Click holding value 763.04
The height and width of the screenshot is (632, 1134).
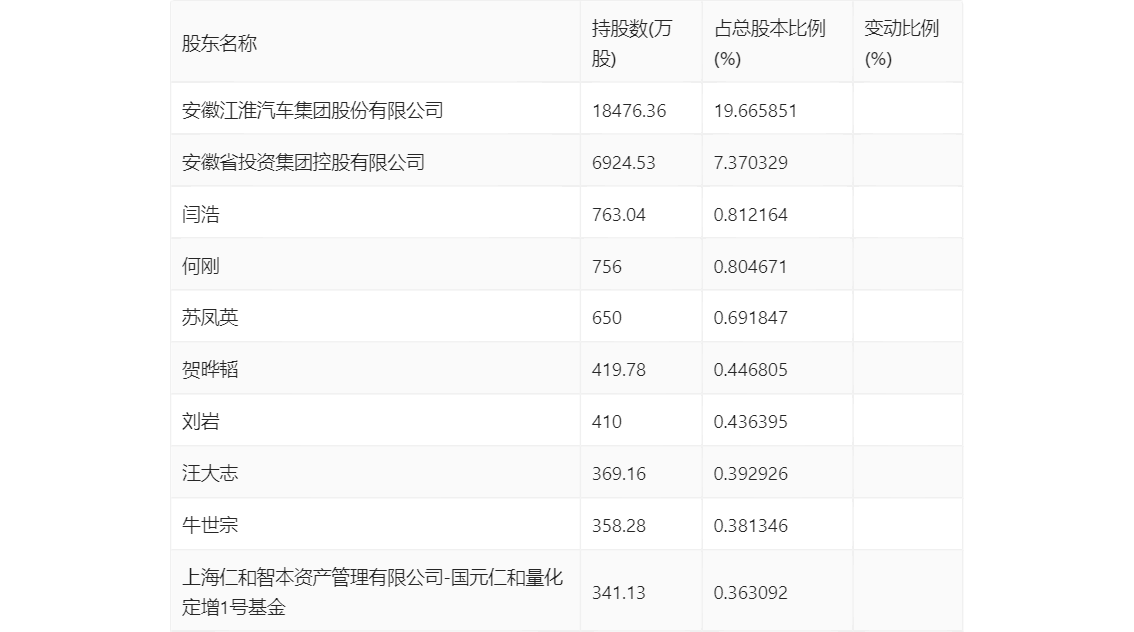(x=619, y=215)
